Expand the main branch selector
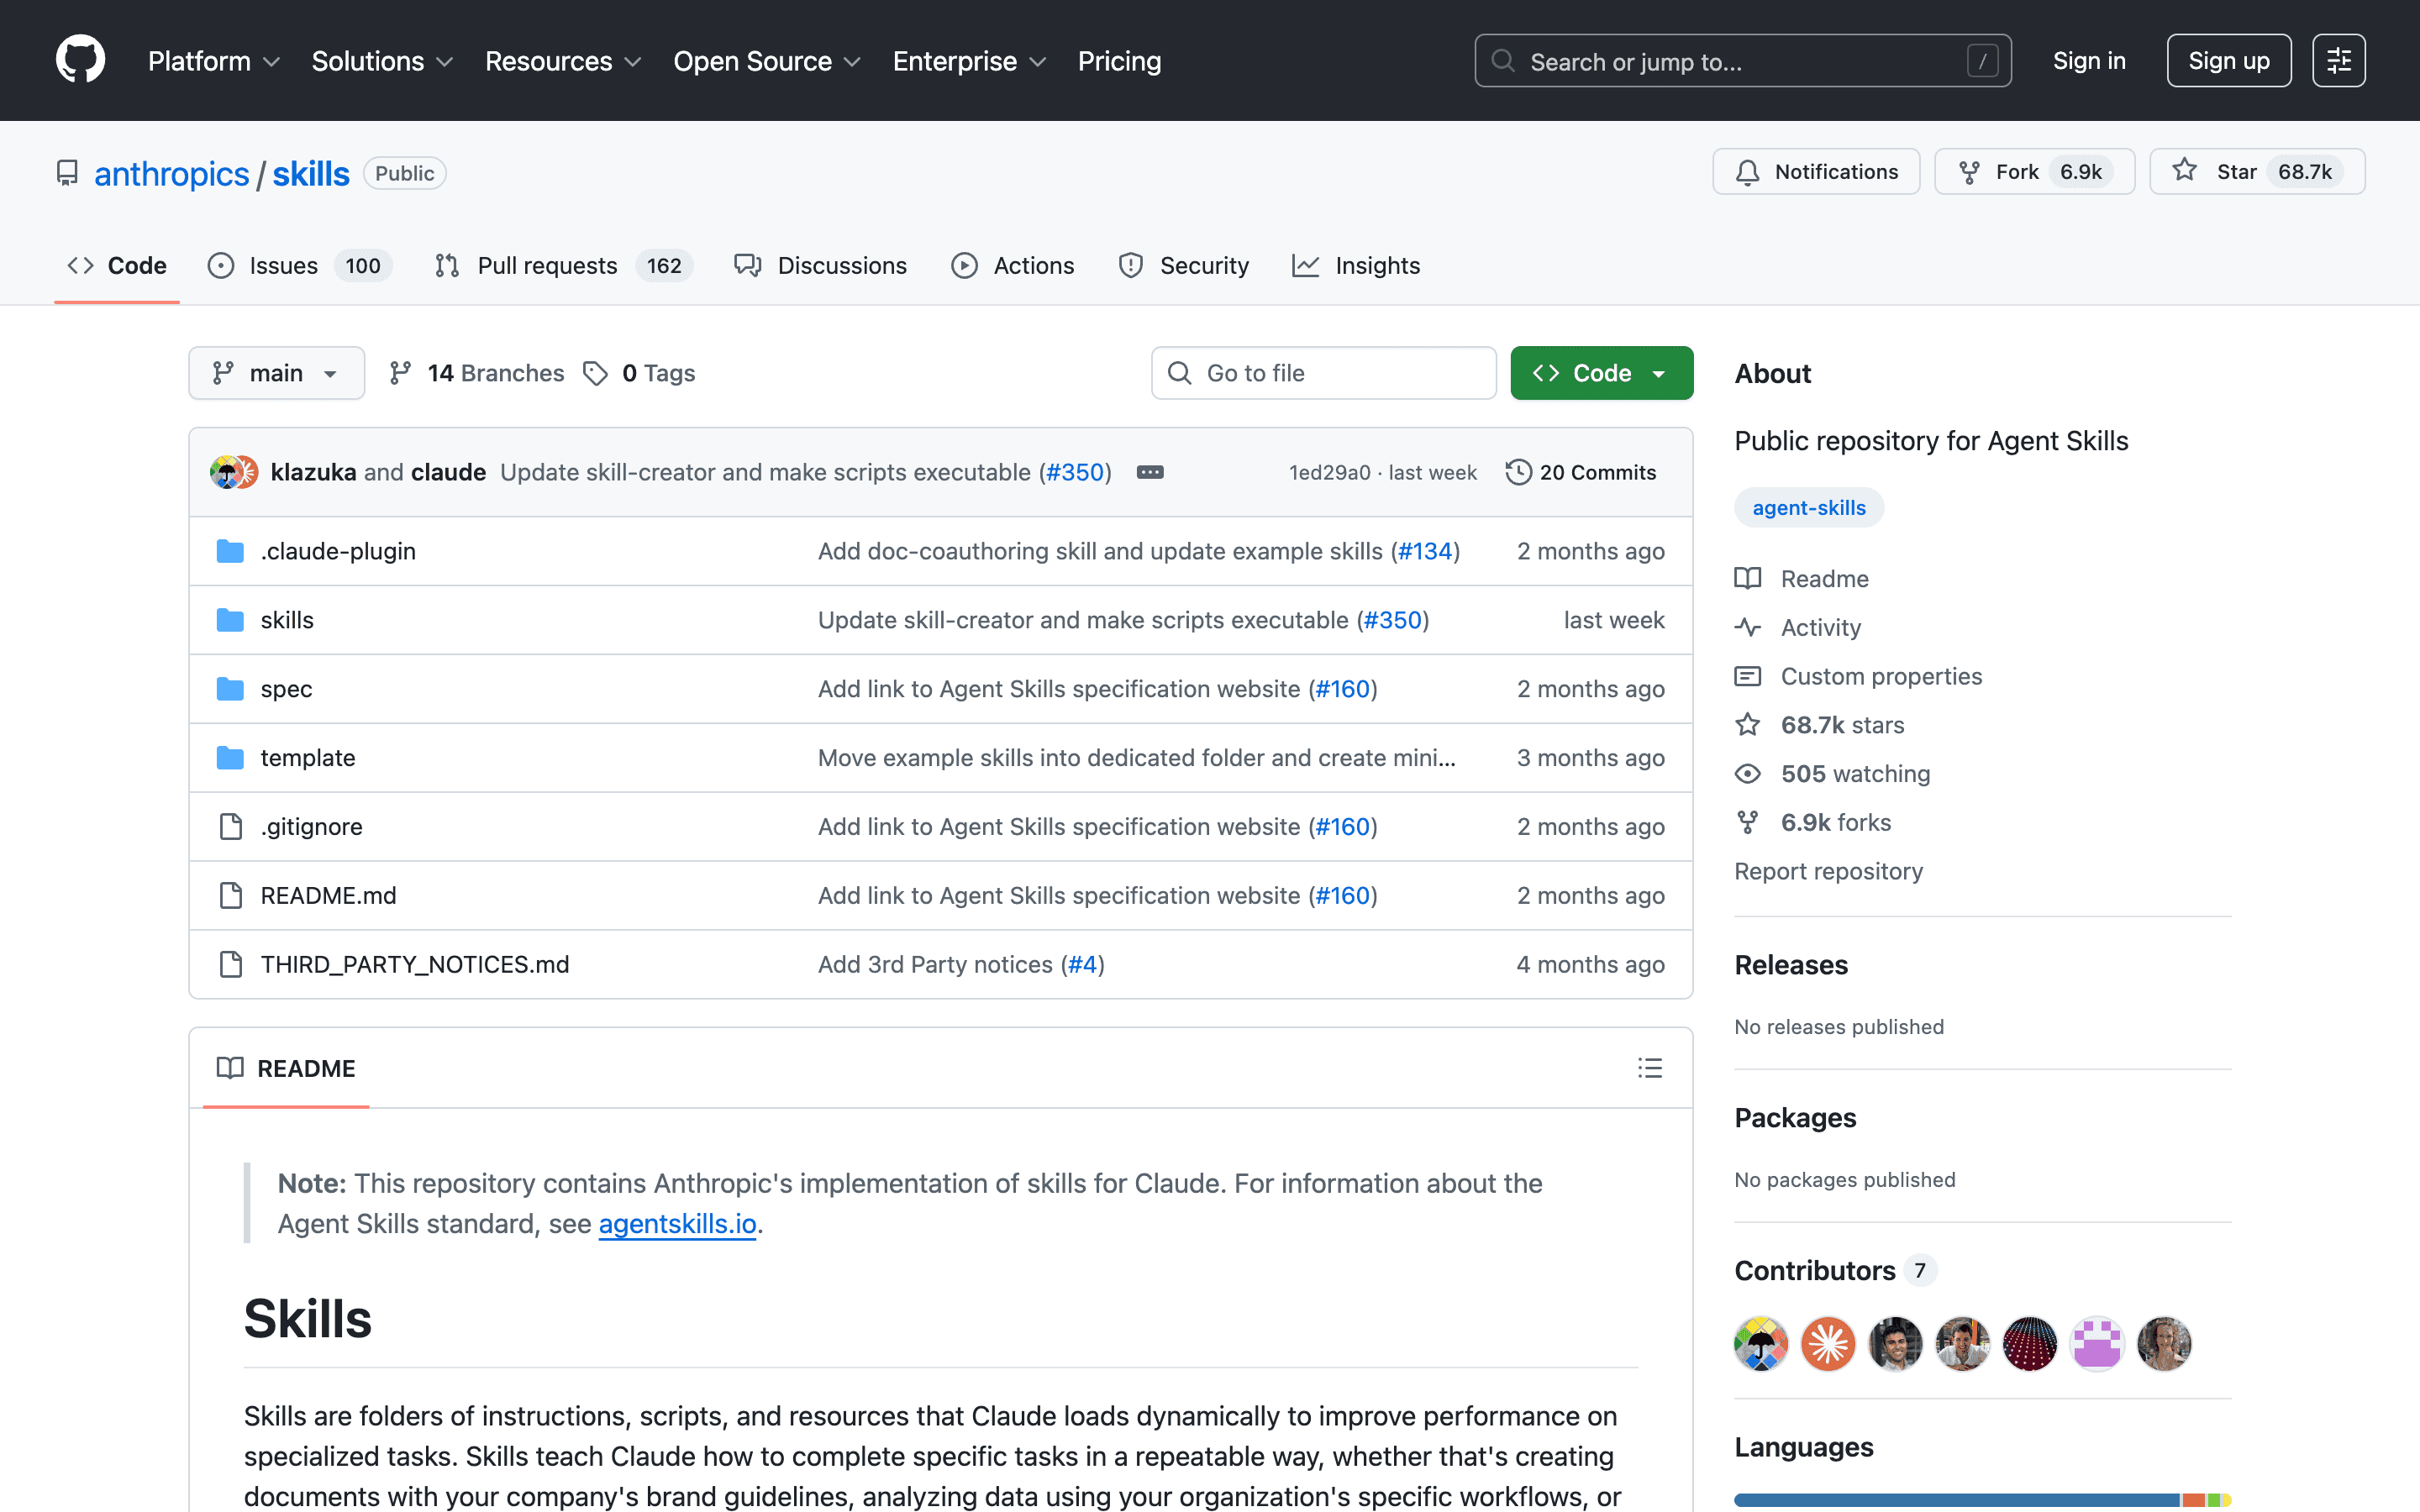2420x1512 pixels. [276, 372]
